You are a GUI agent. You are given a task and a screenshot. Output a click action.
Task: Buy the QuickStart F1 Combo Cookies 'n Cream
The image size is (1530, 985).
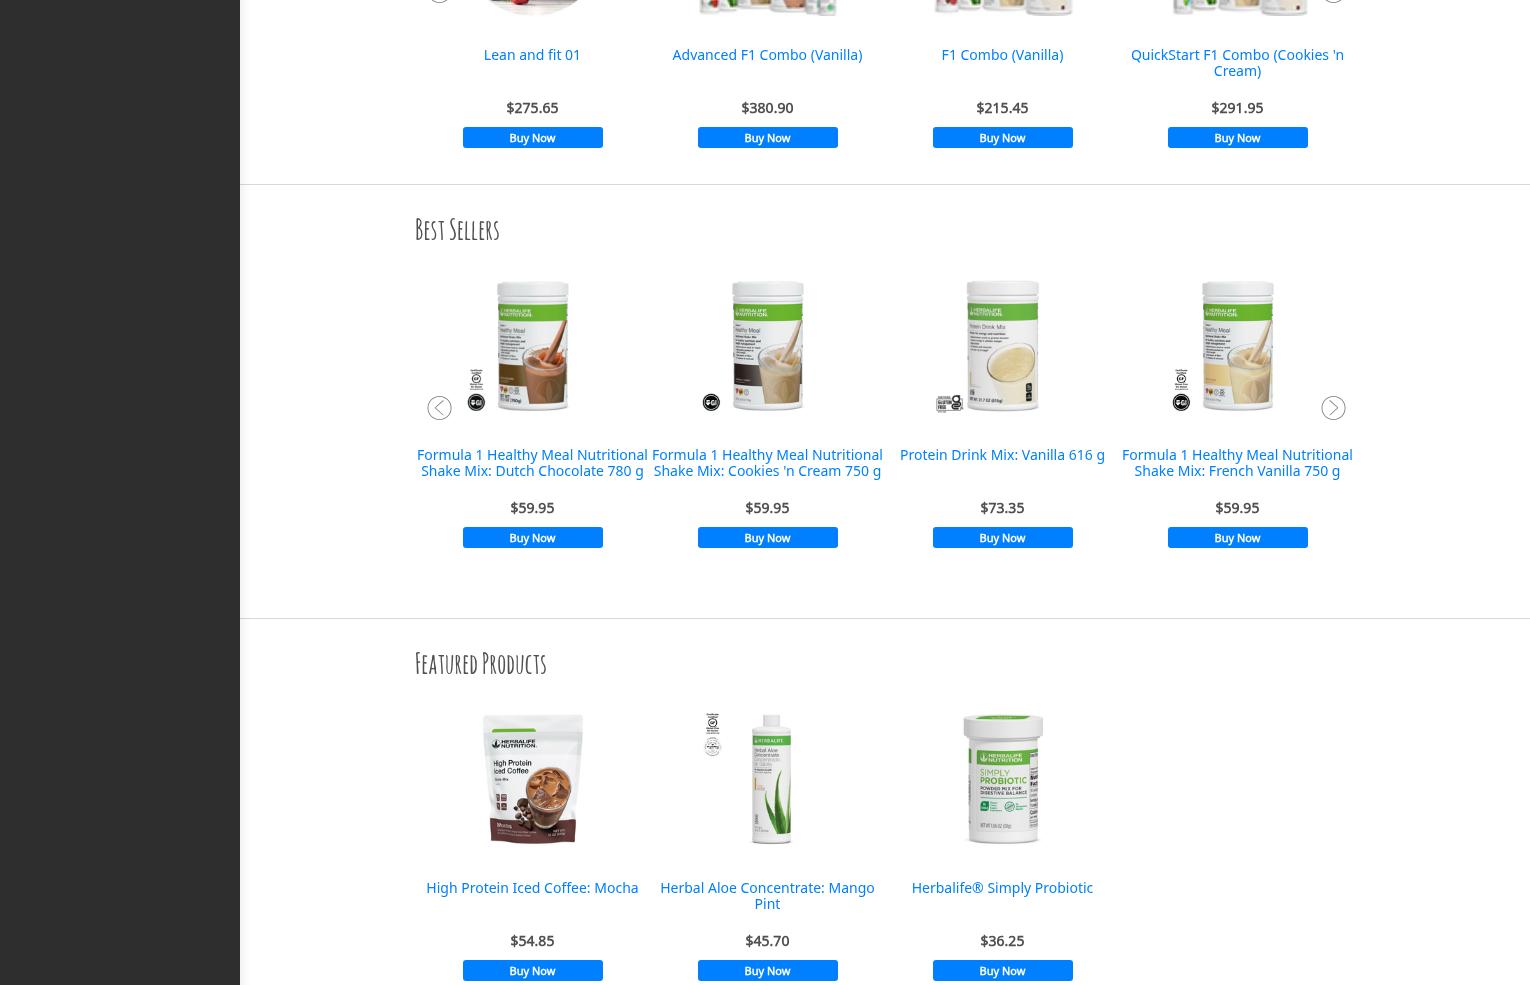(x=1237, y=138)
